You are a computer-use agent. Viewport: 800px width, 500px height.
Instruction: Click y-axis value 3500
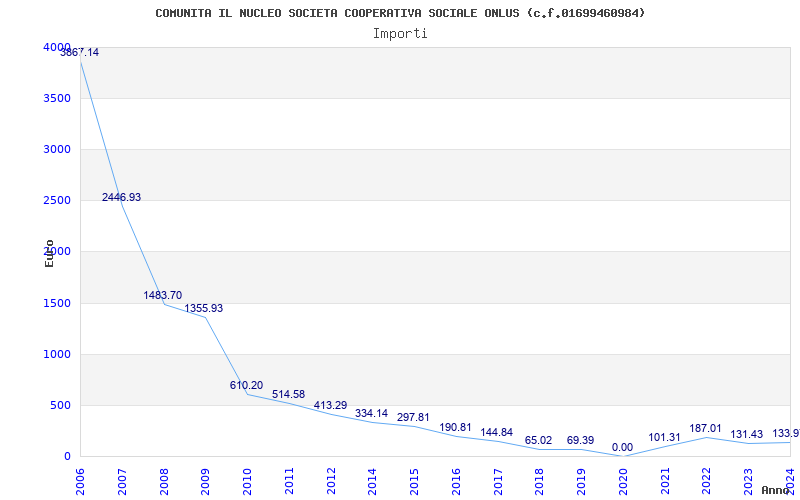[x=57, y=98]
